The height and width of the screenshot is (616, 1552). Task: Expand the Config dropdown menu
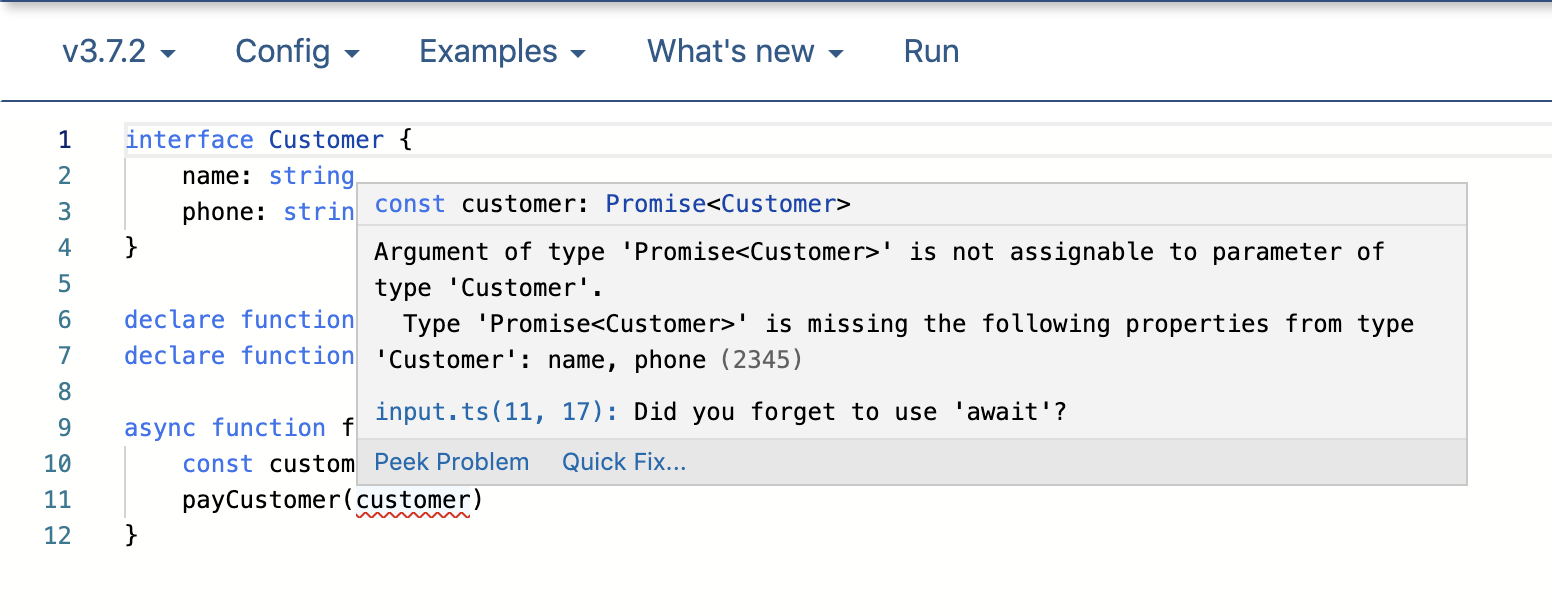296,52
